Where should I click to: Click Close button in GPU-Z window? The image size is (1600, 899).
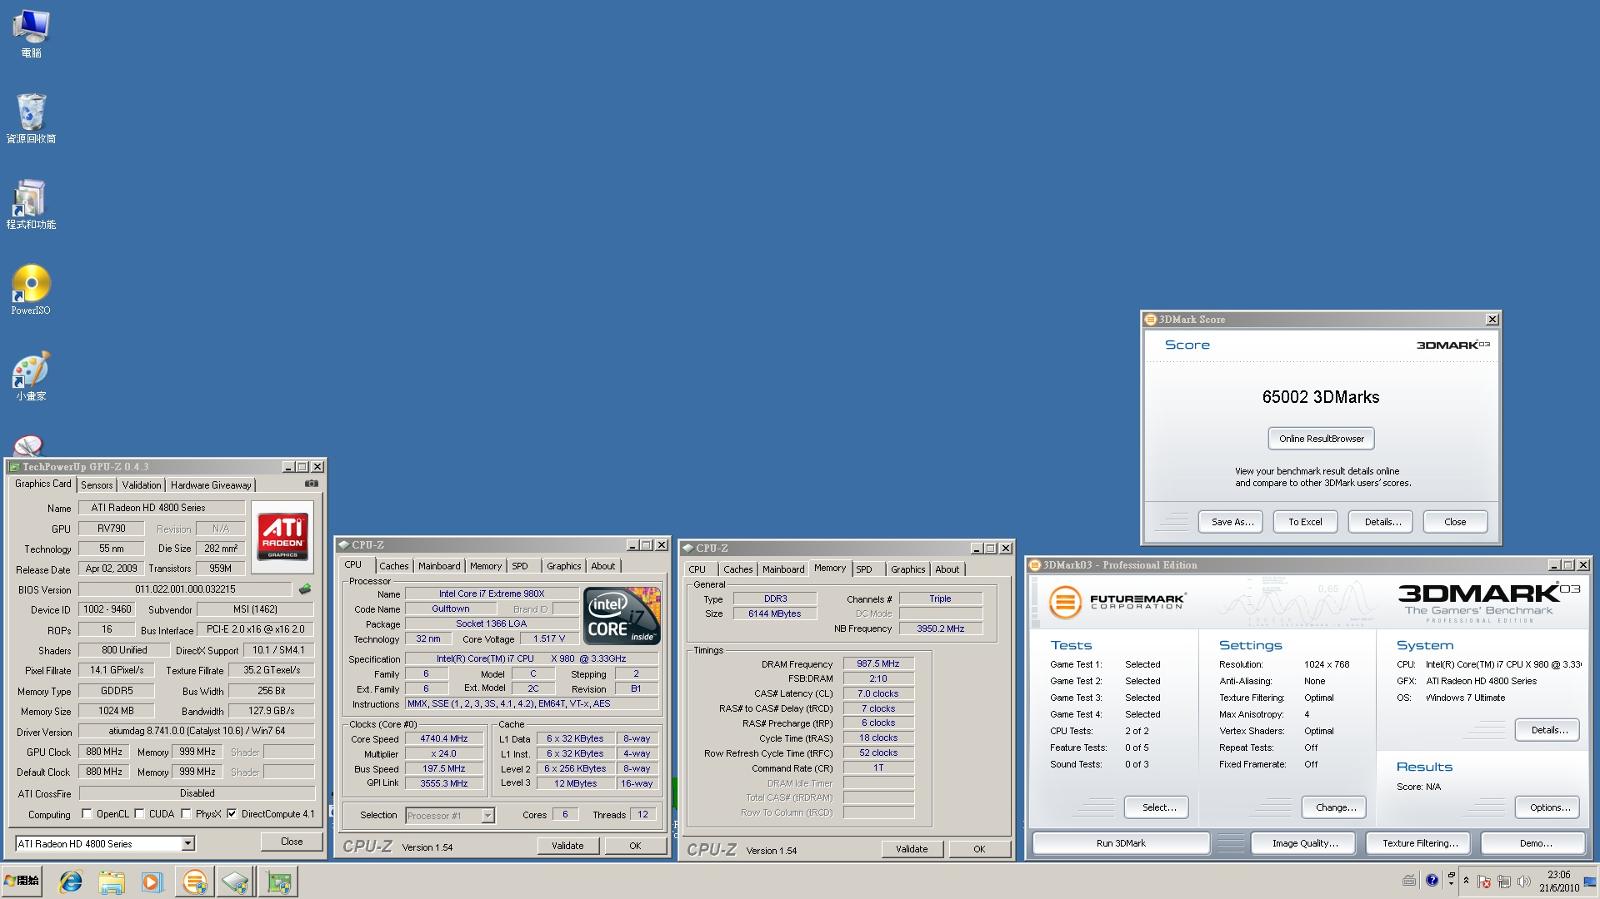point(291,842)
